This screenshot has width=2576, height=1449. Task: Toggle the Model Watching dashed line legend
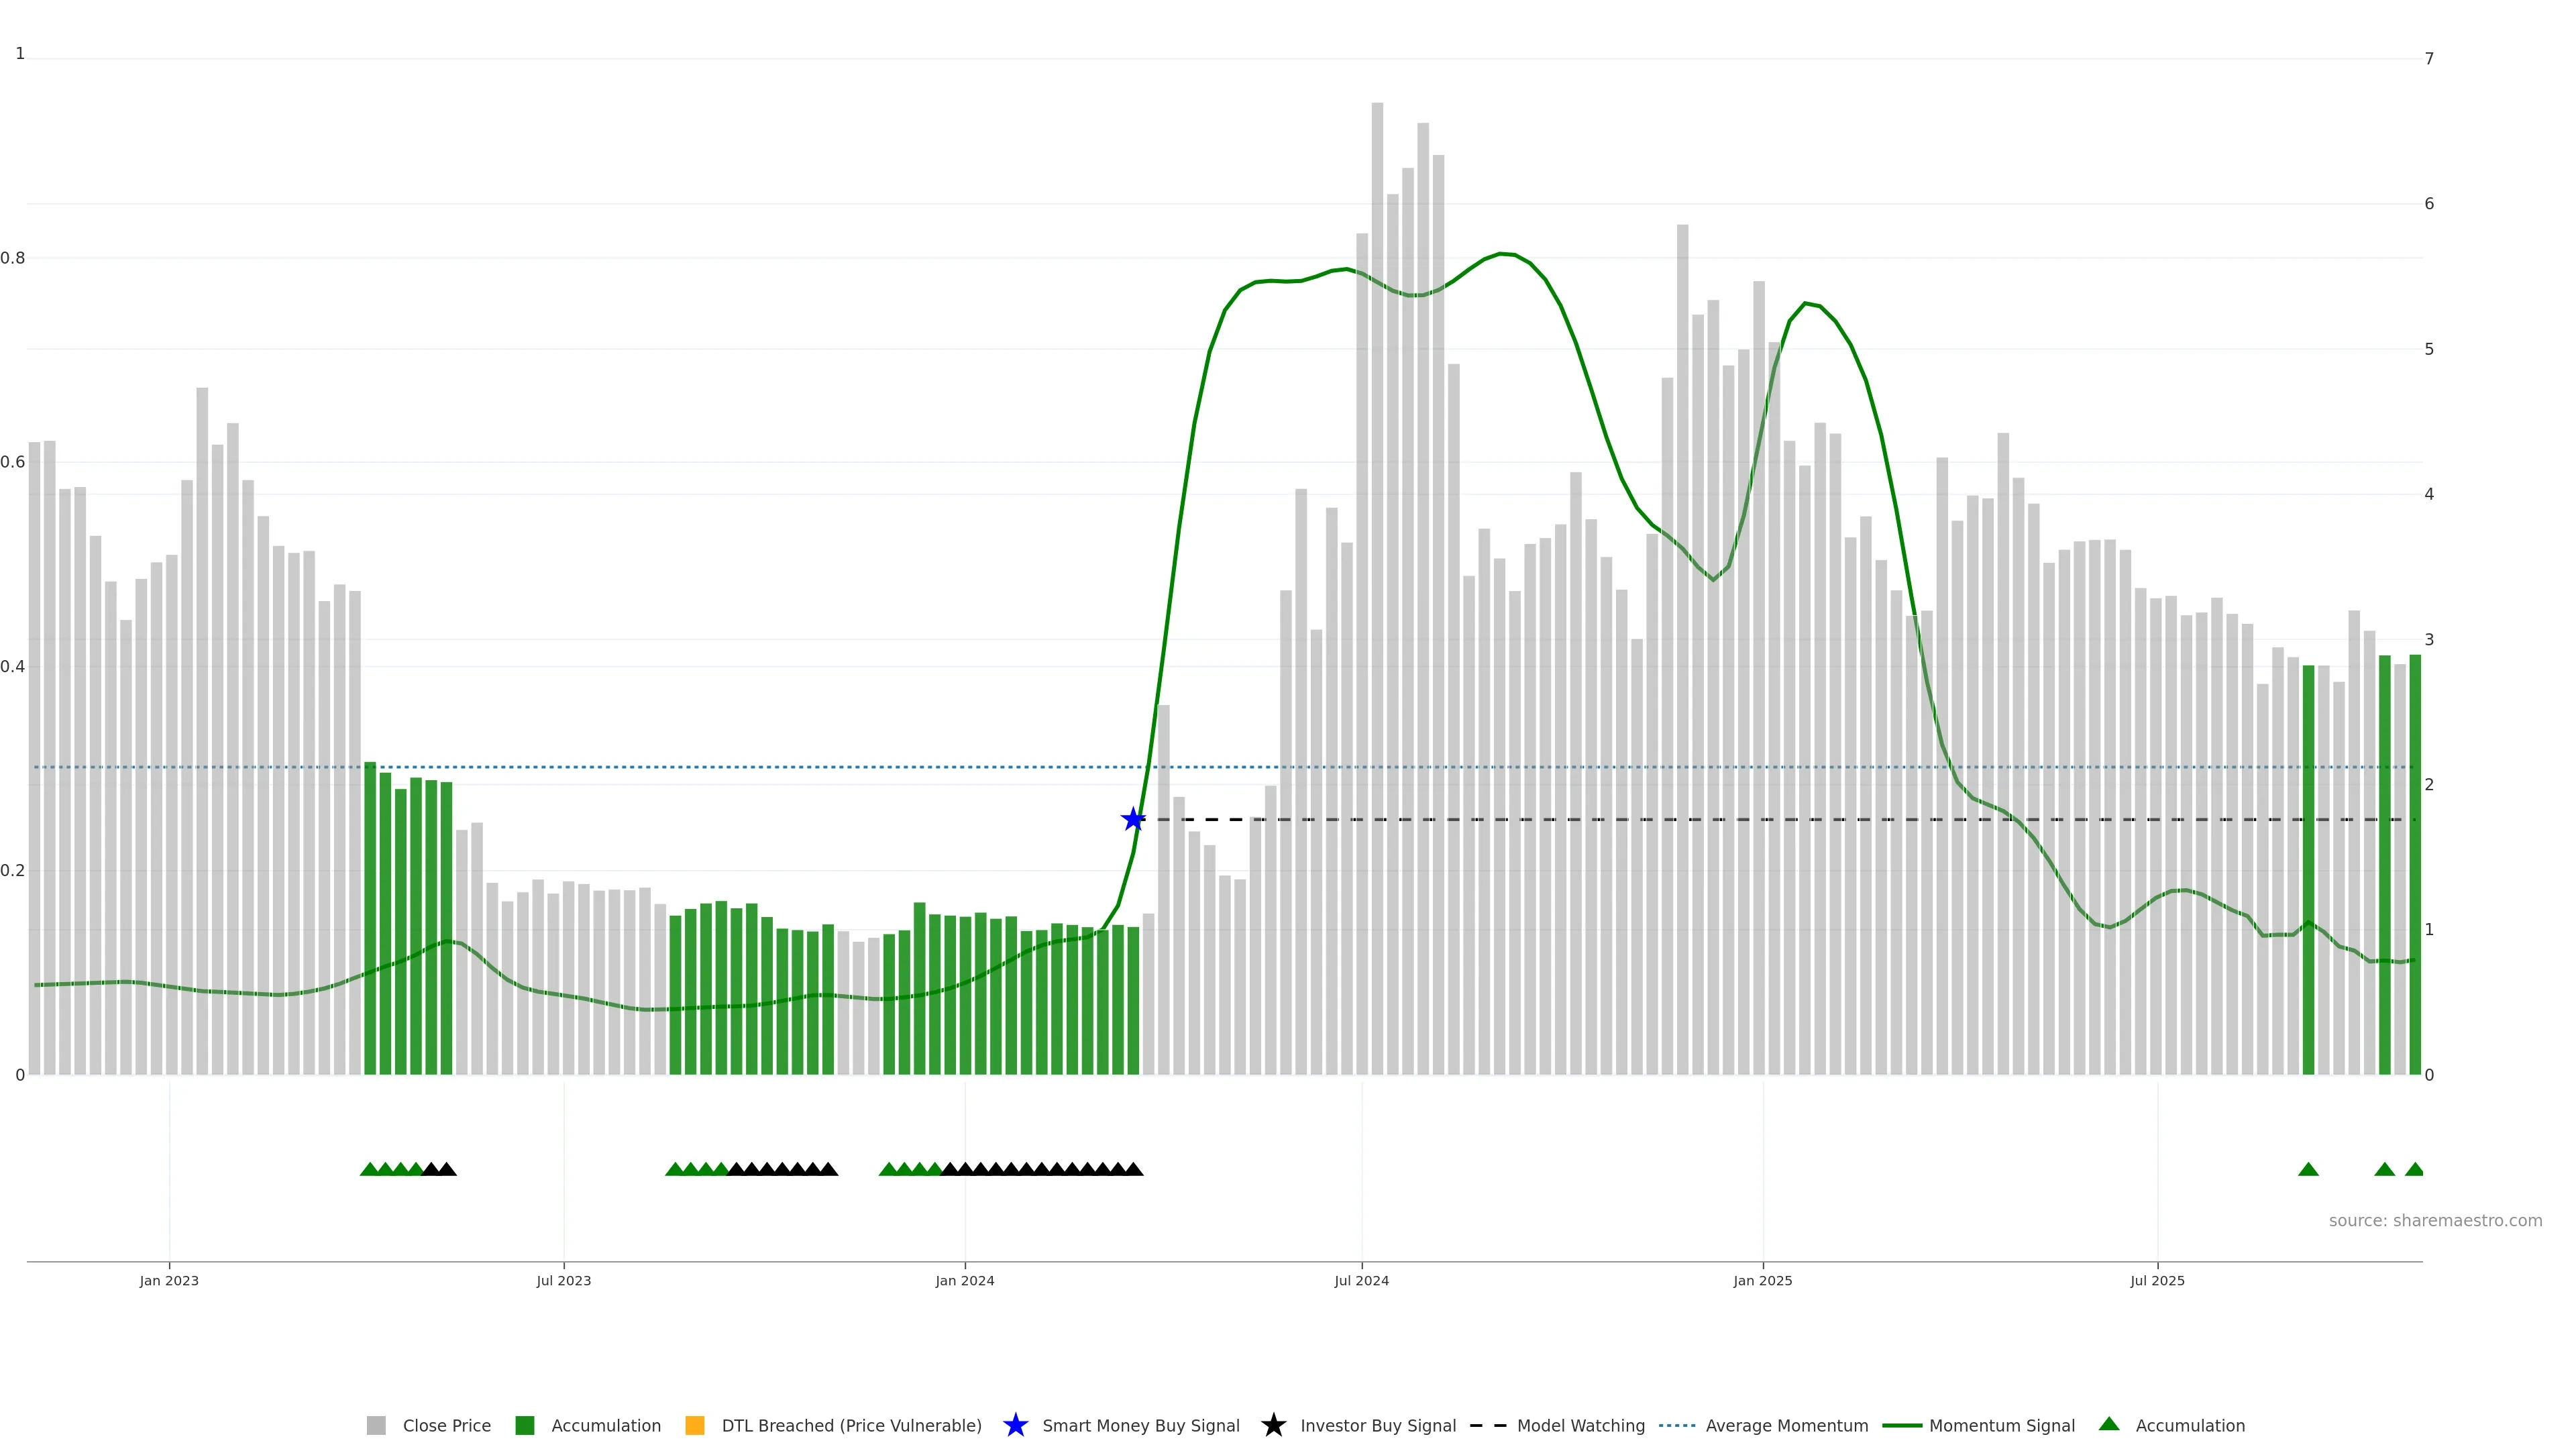tap(1487, 1426)
